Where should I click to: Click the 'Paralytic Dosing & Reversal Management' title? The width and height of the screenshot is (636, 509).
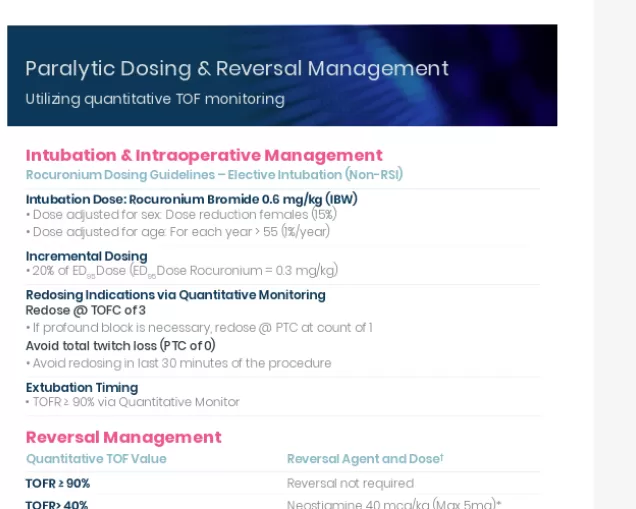[x=236, y=69]
